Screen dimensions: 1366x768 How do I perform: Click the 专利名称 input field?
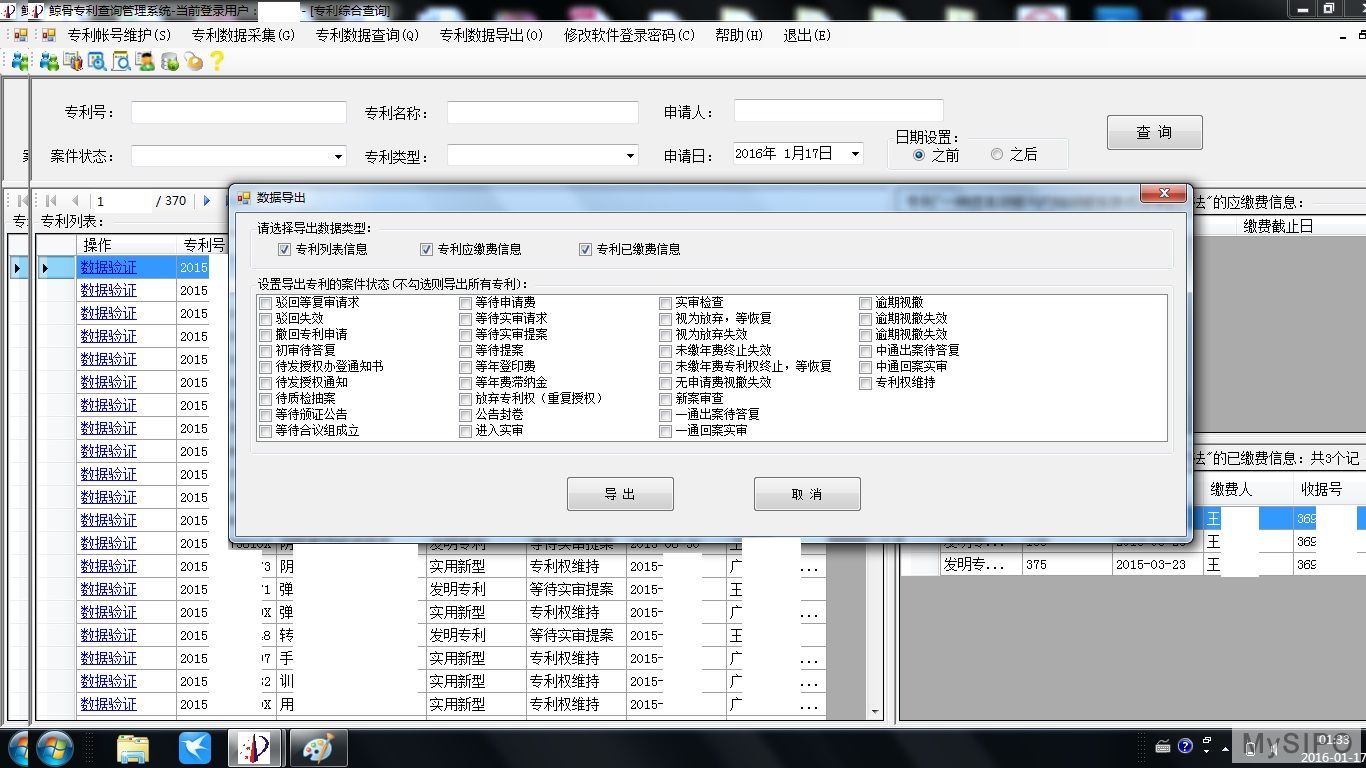542,113
